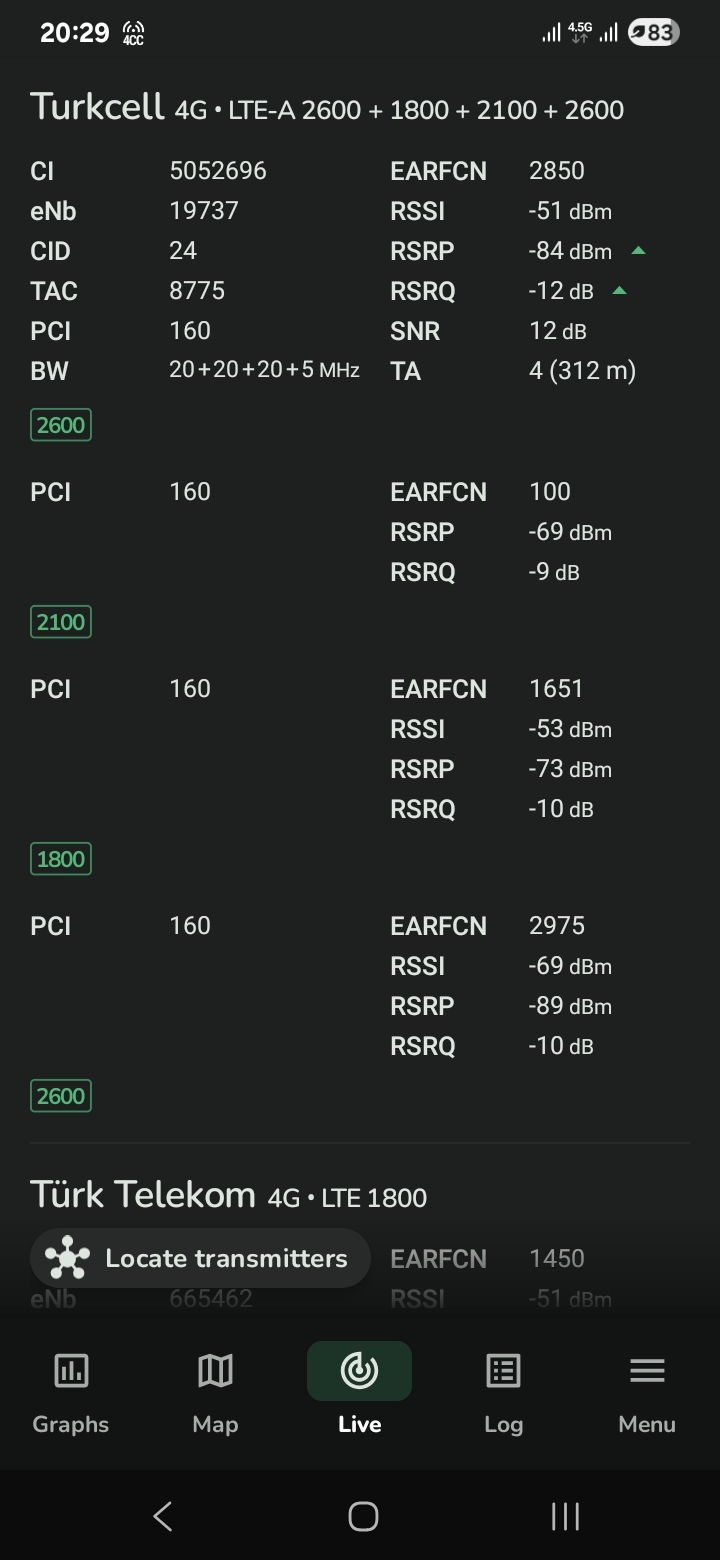Open the Graphs tab icon

[71, 1370]
